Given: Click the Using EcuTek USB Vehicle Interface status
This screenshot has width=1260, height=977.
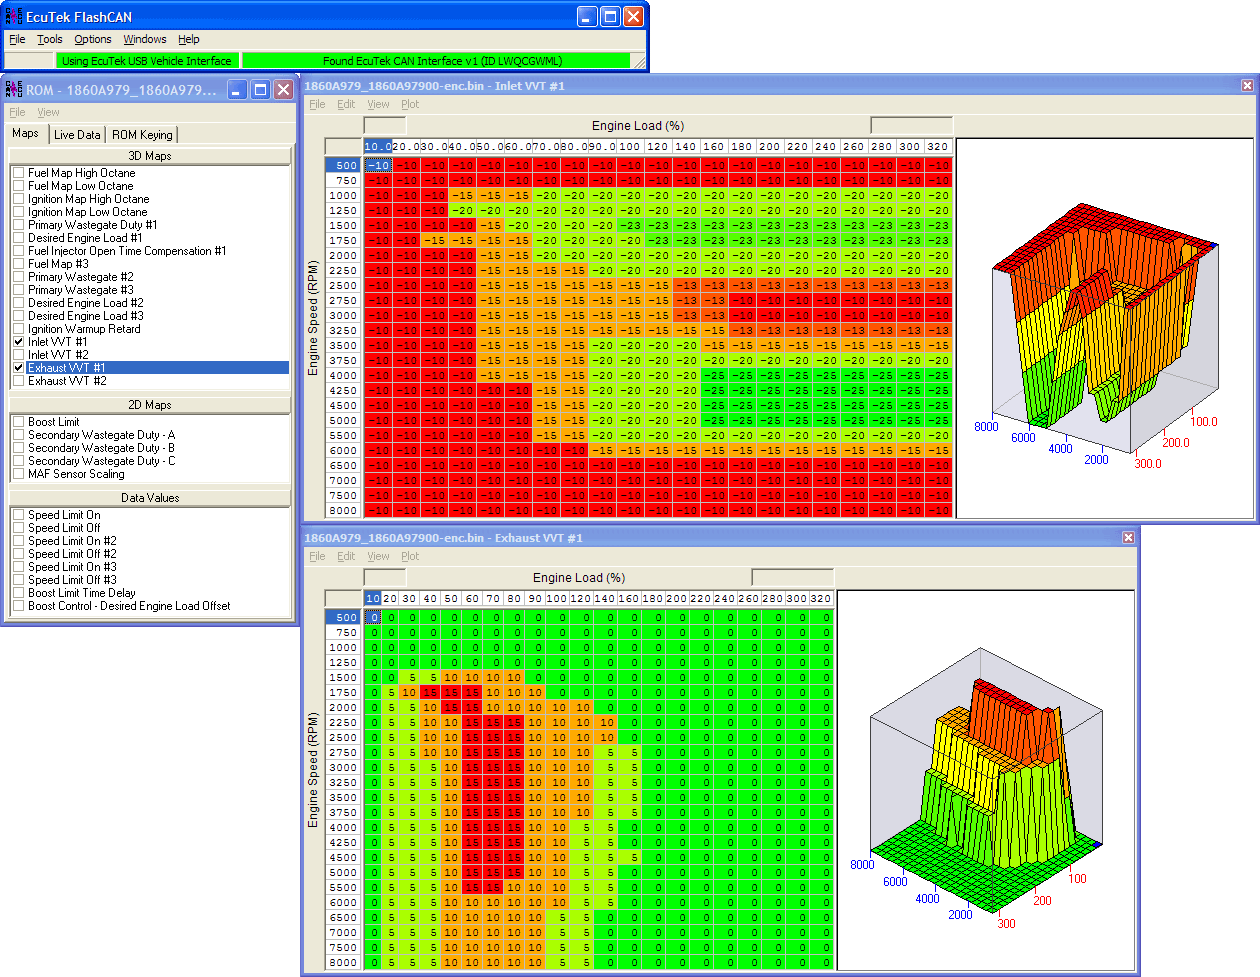Looking at the screenshot, I should tap(146, 61).
